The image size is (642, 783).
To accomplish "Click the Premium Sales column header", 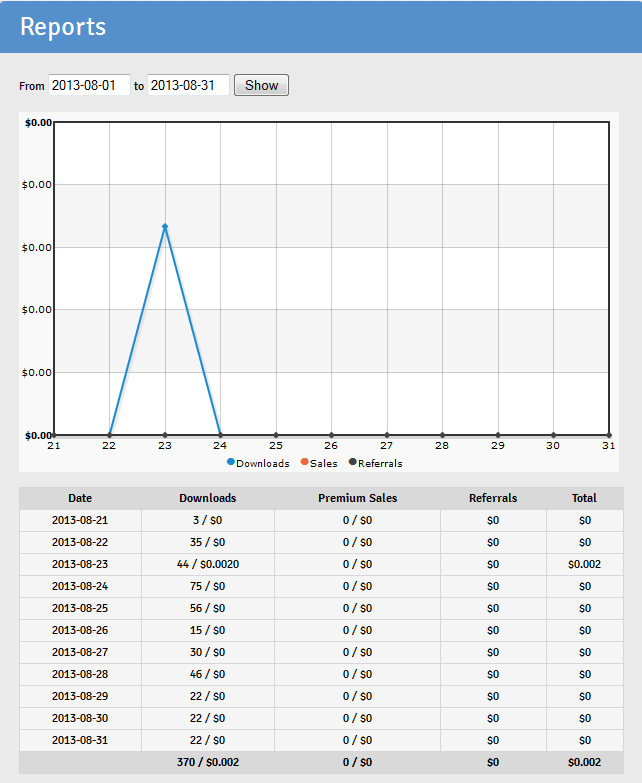I will click(x=357, y=498).
